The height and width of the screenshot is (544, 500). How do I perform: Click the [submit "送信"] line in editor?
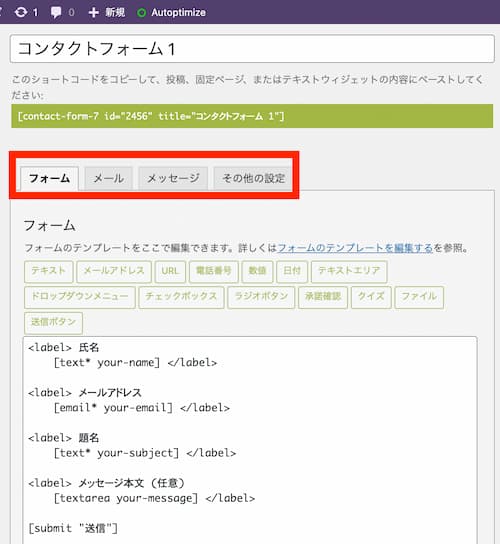click(73, 529)
